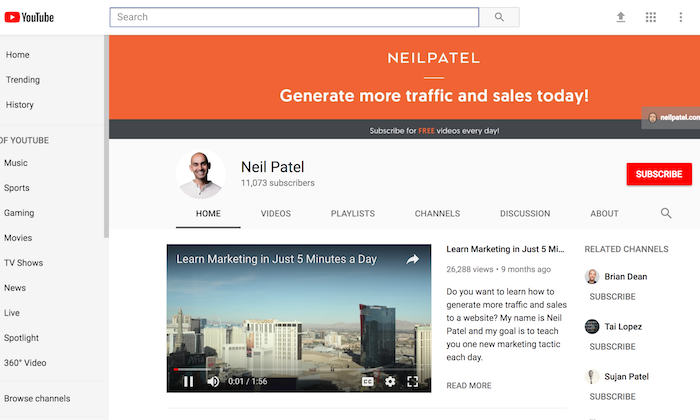Open video player settings gear
Viewport: 700px width, 420px height.
click(x=390, y=381)
